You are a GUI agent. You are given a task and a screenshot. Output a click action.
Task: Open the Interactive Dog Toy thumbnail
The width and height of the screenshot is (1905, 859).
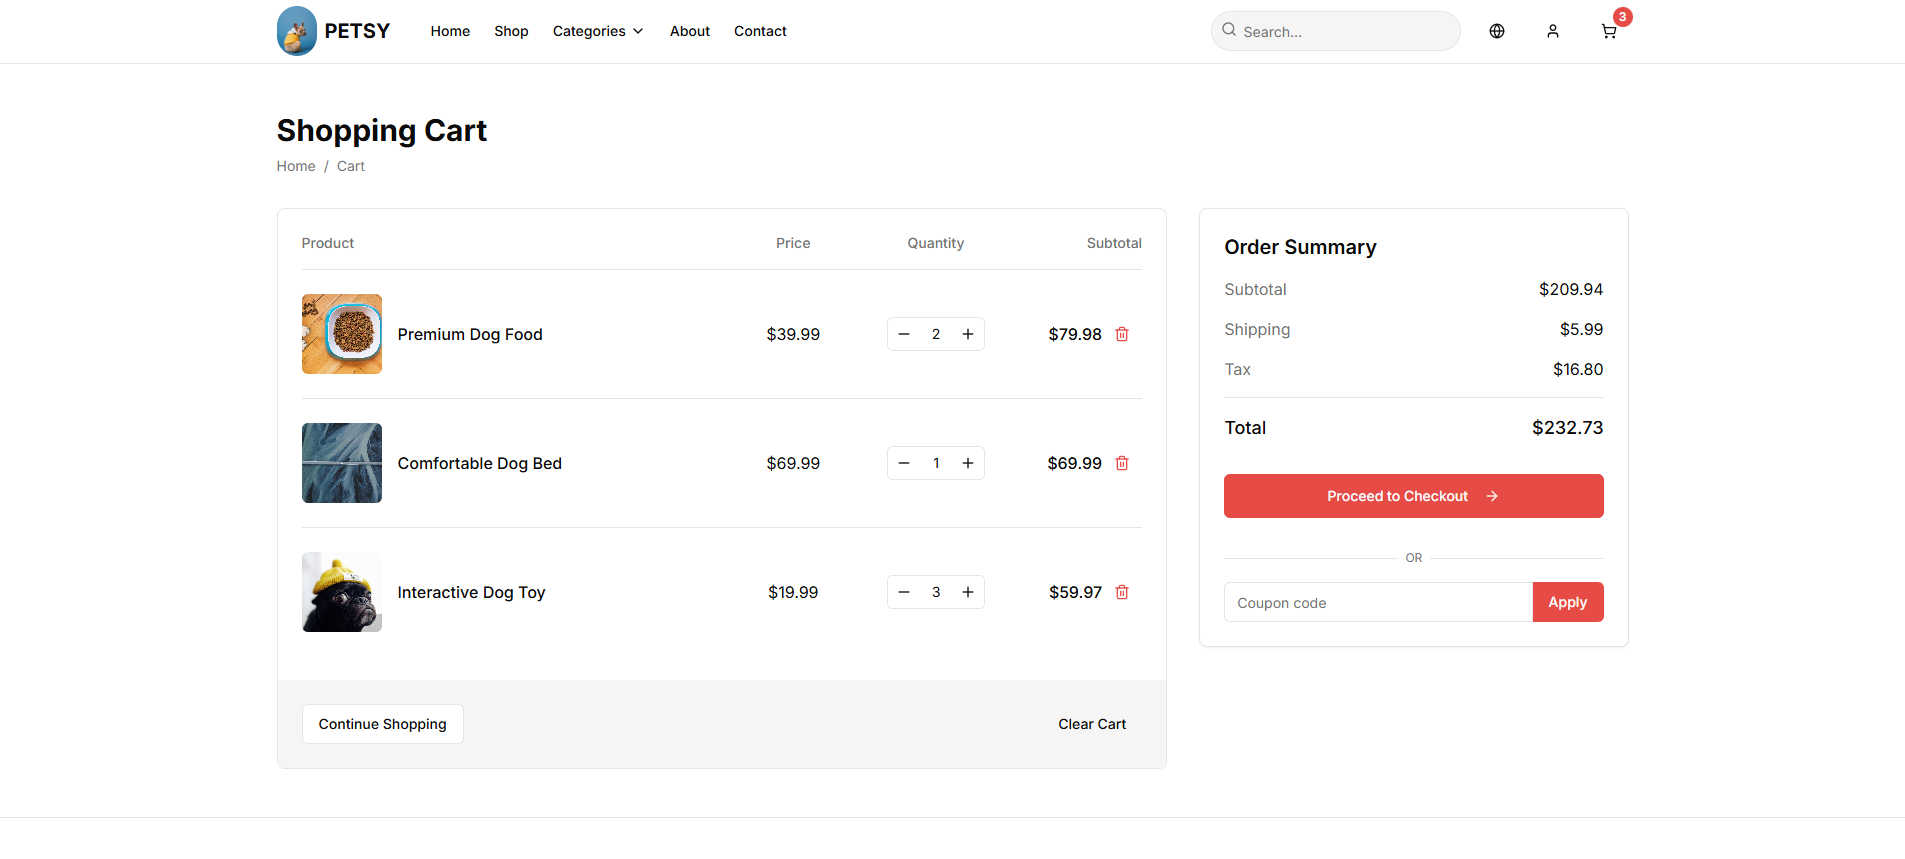(x=342, y=592)
